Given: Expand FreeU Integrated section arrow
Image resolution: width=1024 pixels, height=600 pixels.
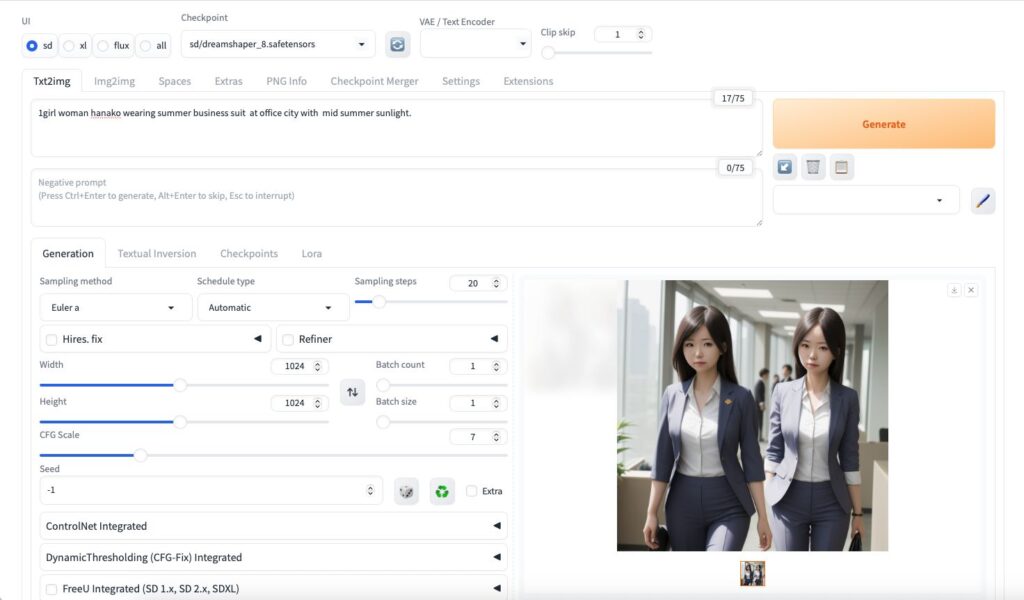Looking at the screenshot, I should 497,588.
